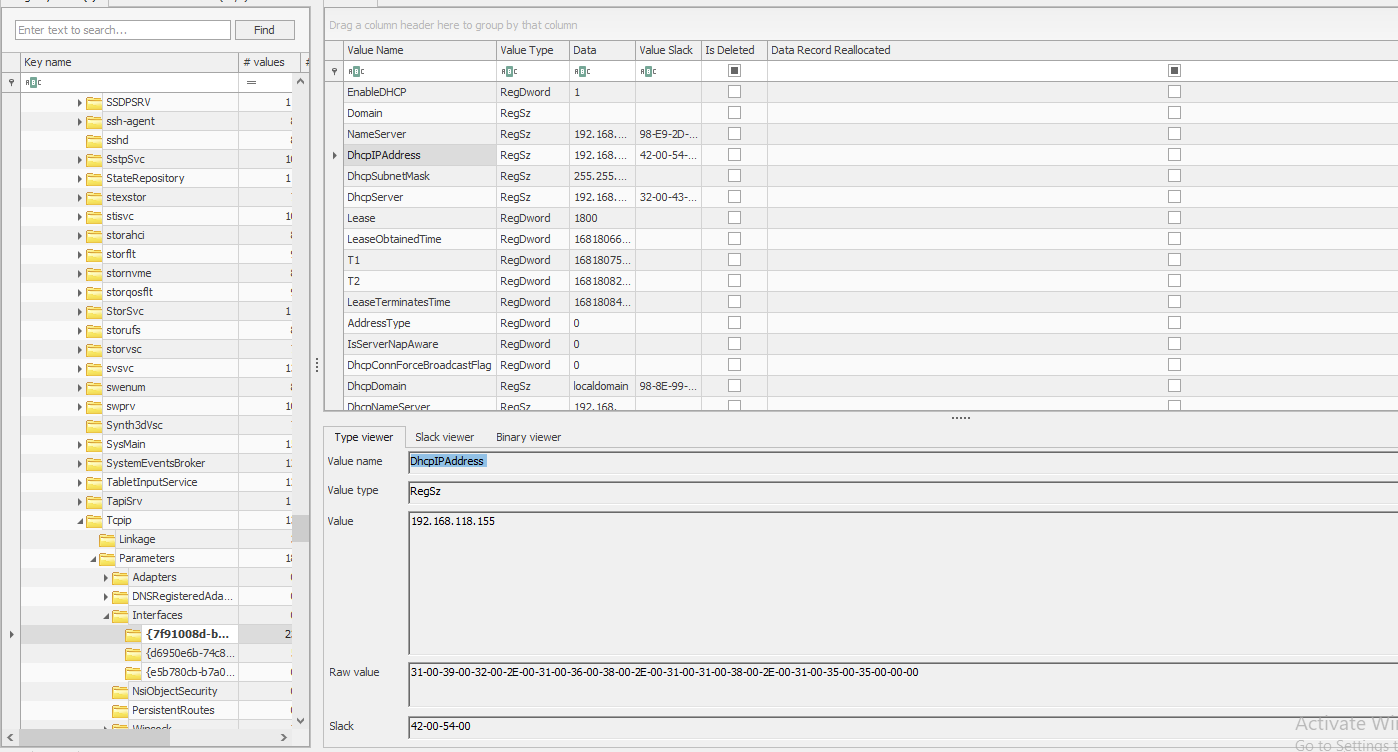Check Is Deleted for NameServer row

[734, 134]
